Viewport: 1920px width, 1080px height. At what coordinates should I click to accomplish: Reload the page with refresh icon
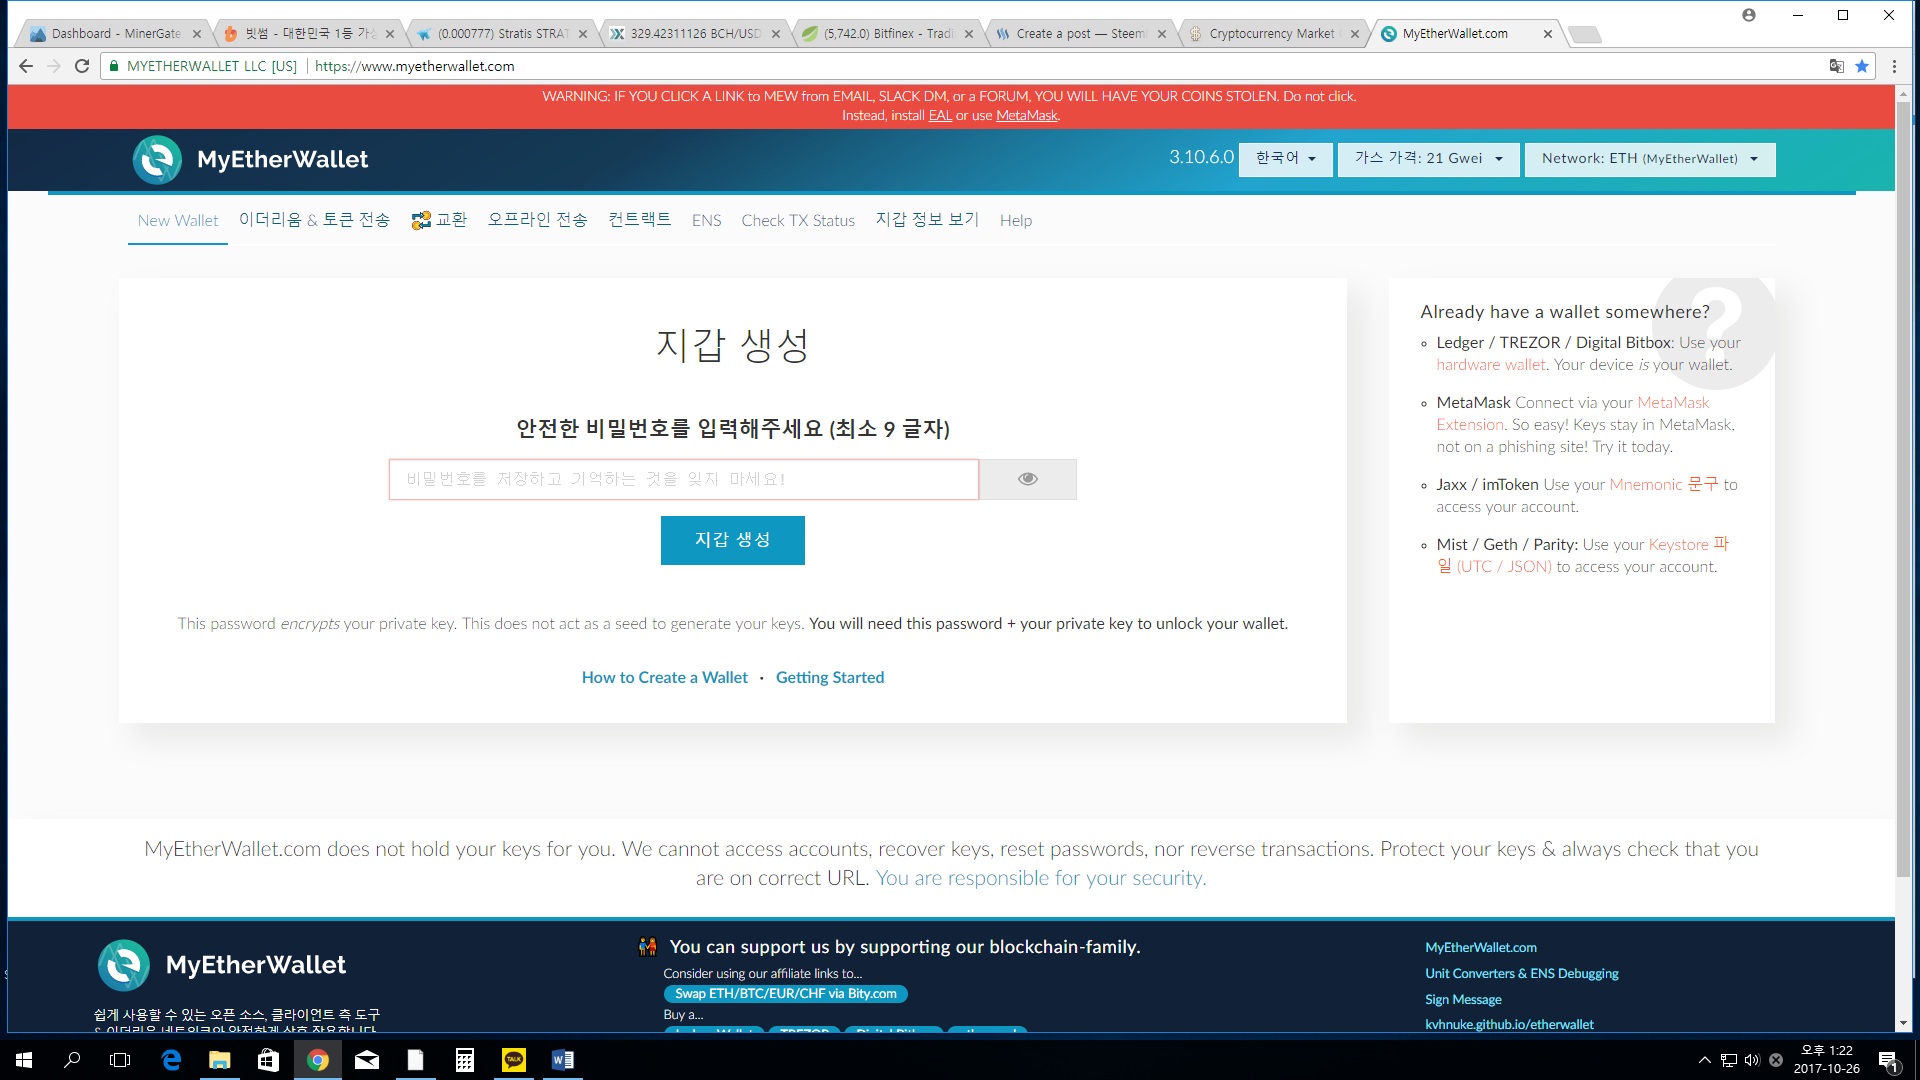click(x=82, y=66)
